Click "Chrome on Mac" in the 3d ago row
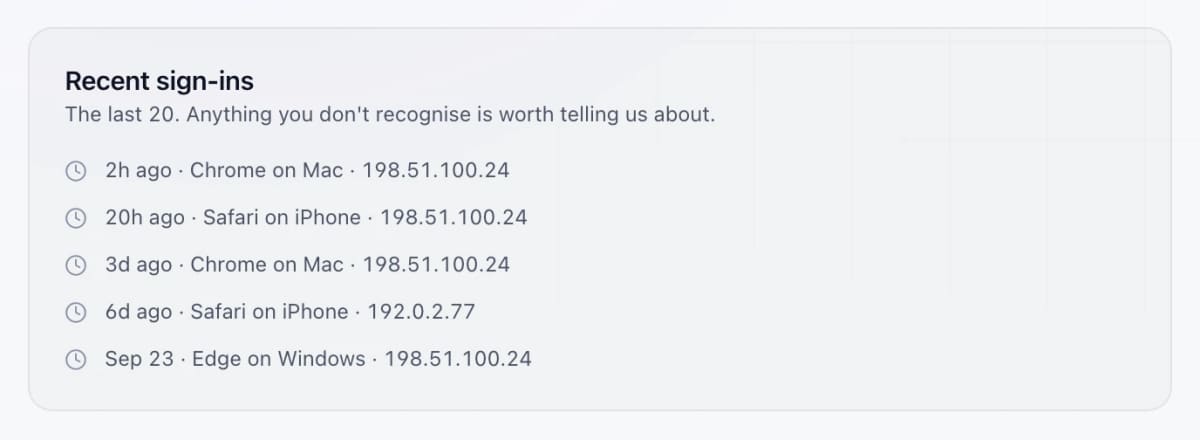This screenshot has width=1200, height=440. point(267,264)
